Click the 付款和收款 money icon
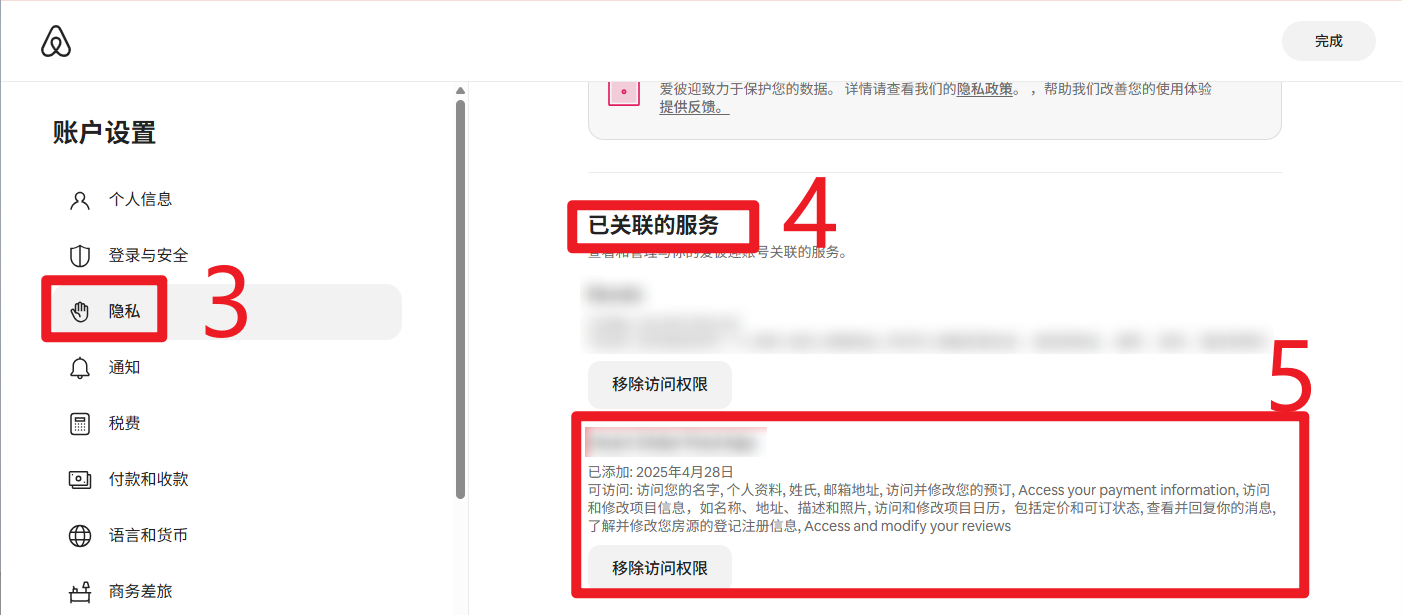 [x=80, y=480]
